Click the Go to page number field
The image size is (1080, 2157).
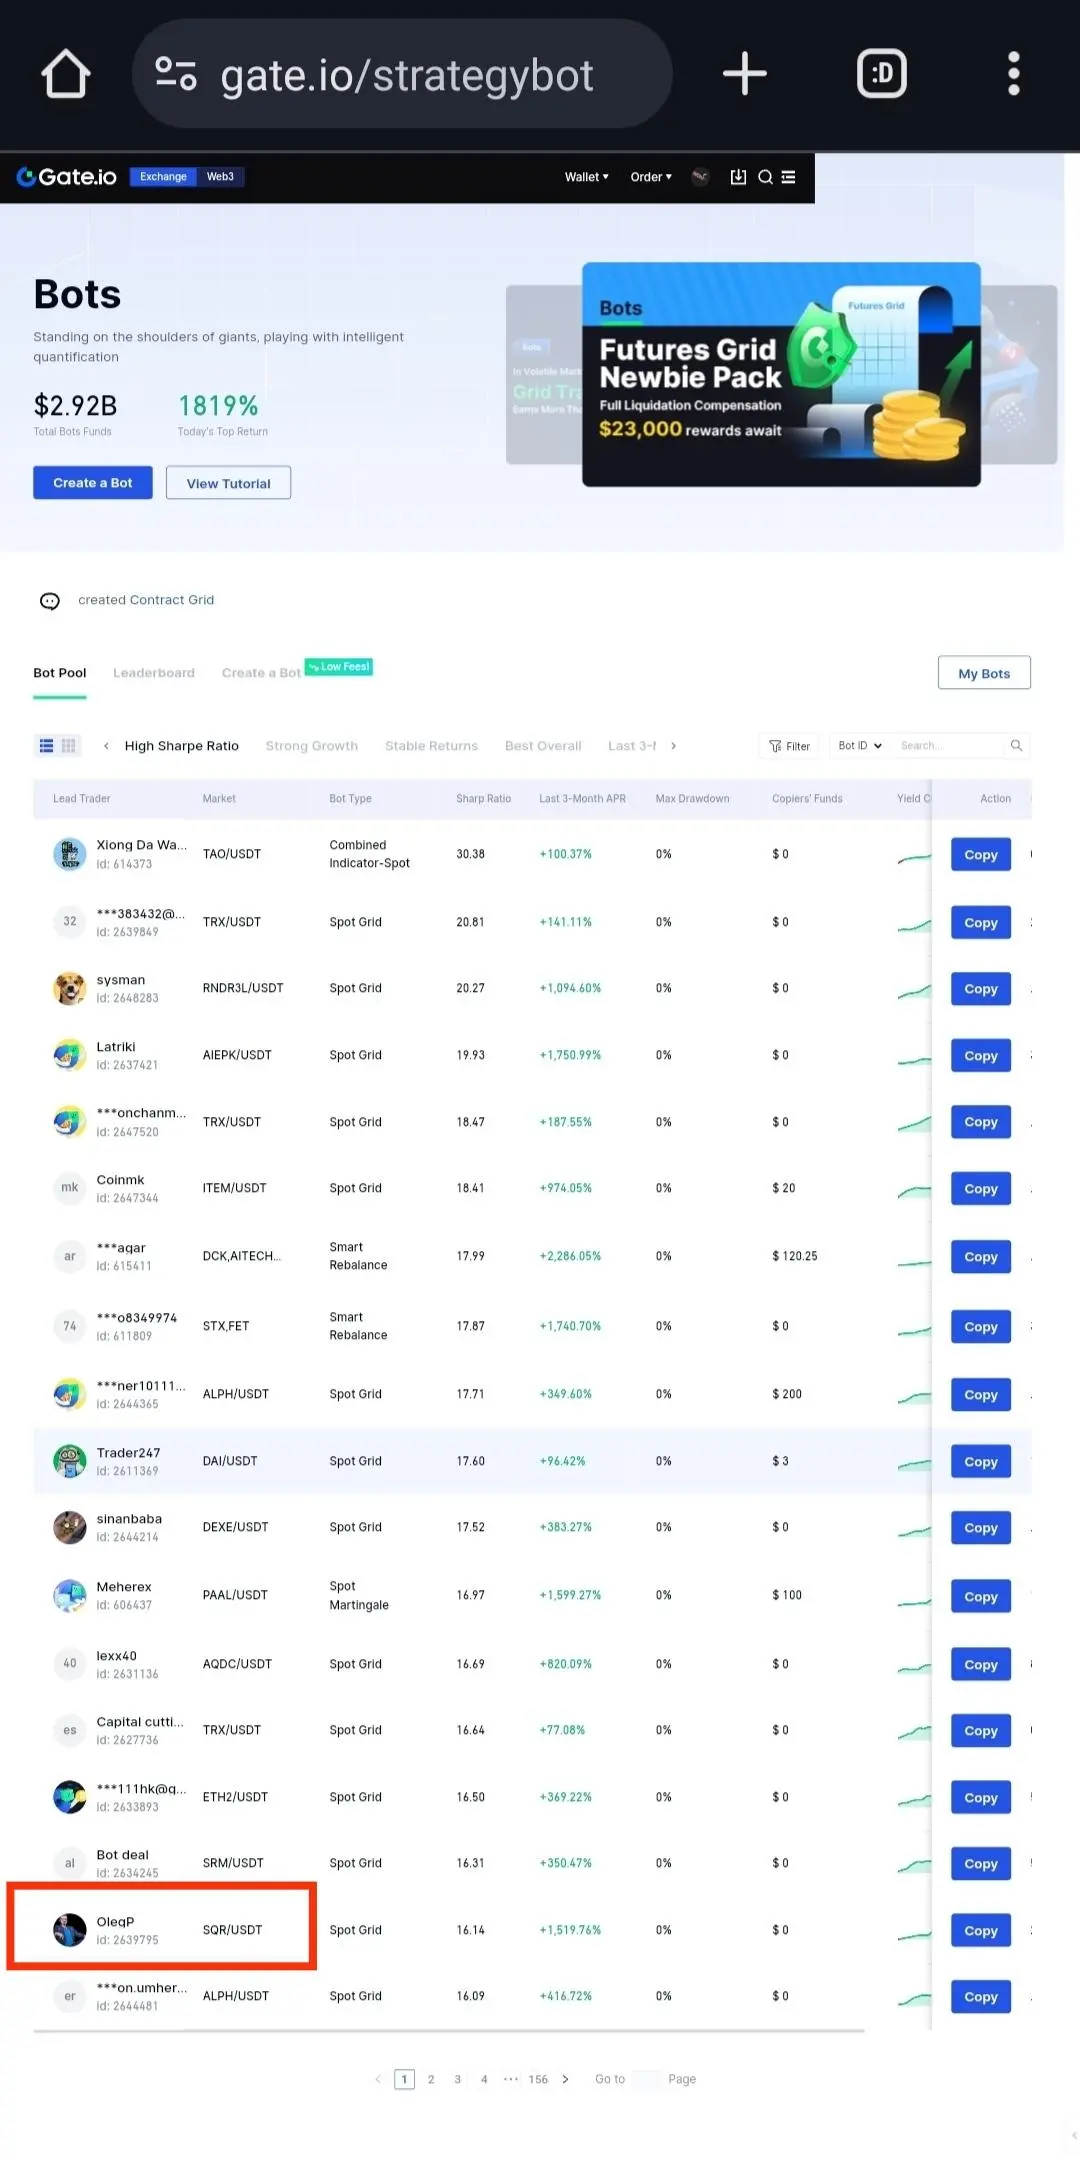[x=647, y=2079]
